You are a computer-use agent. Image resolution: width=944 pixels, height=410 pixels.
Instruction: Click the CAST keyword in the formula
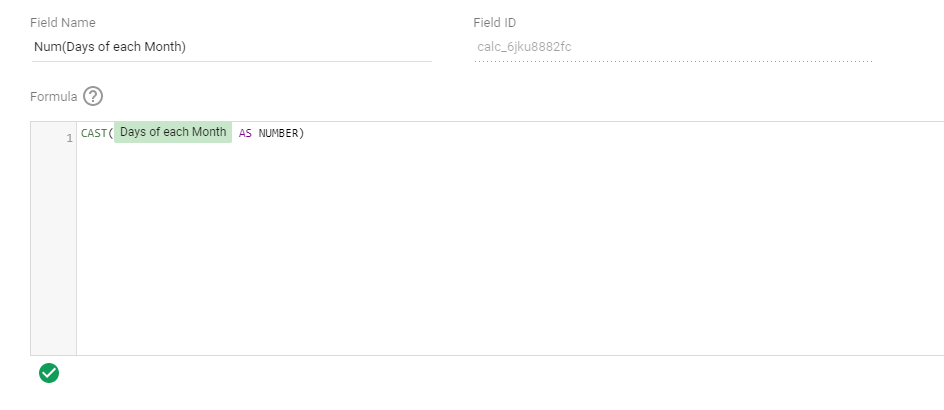[93, 133]
